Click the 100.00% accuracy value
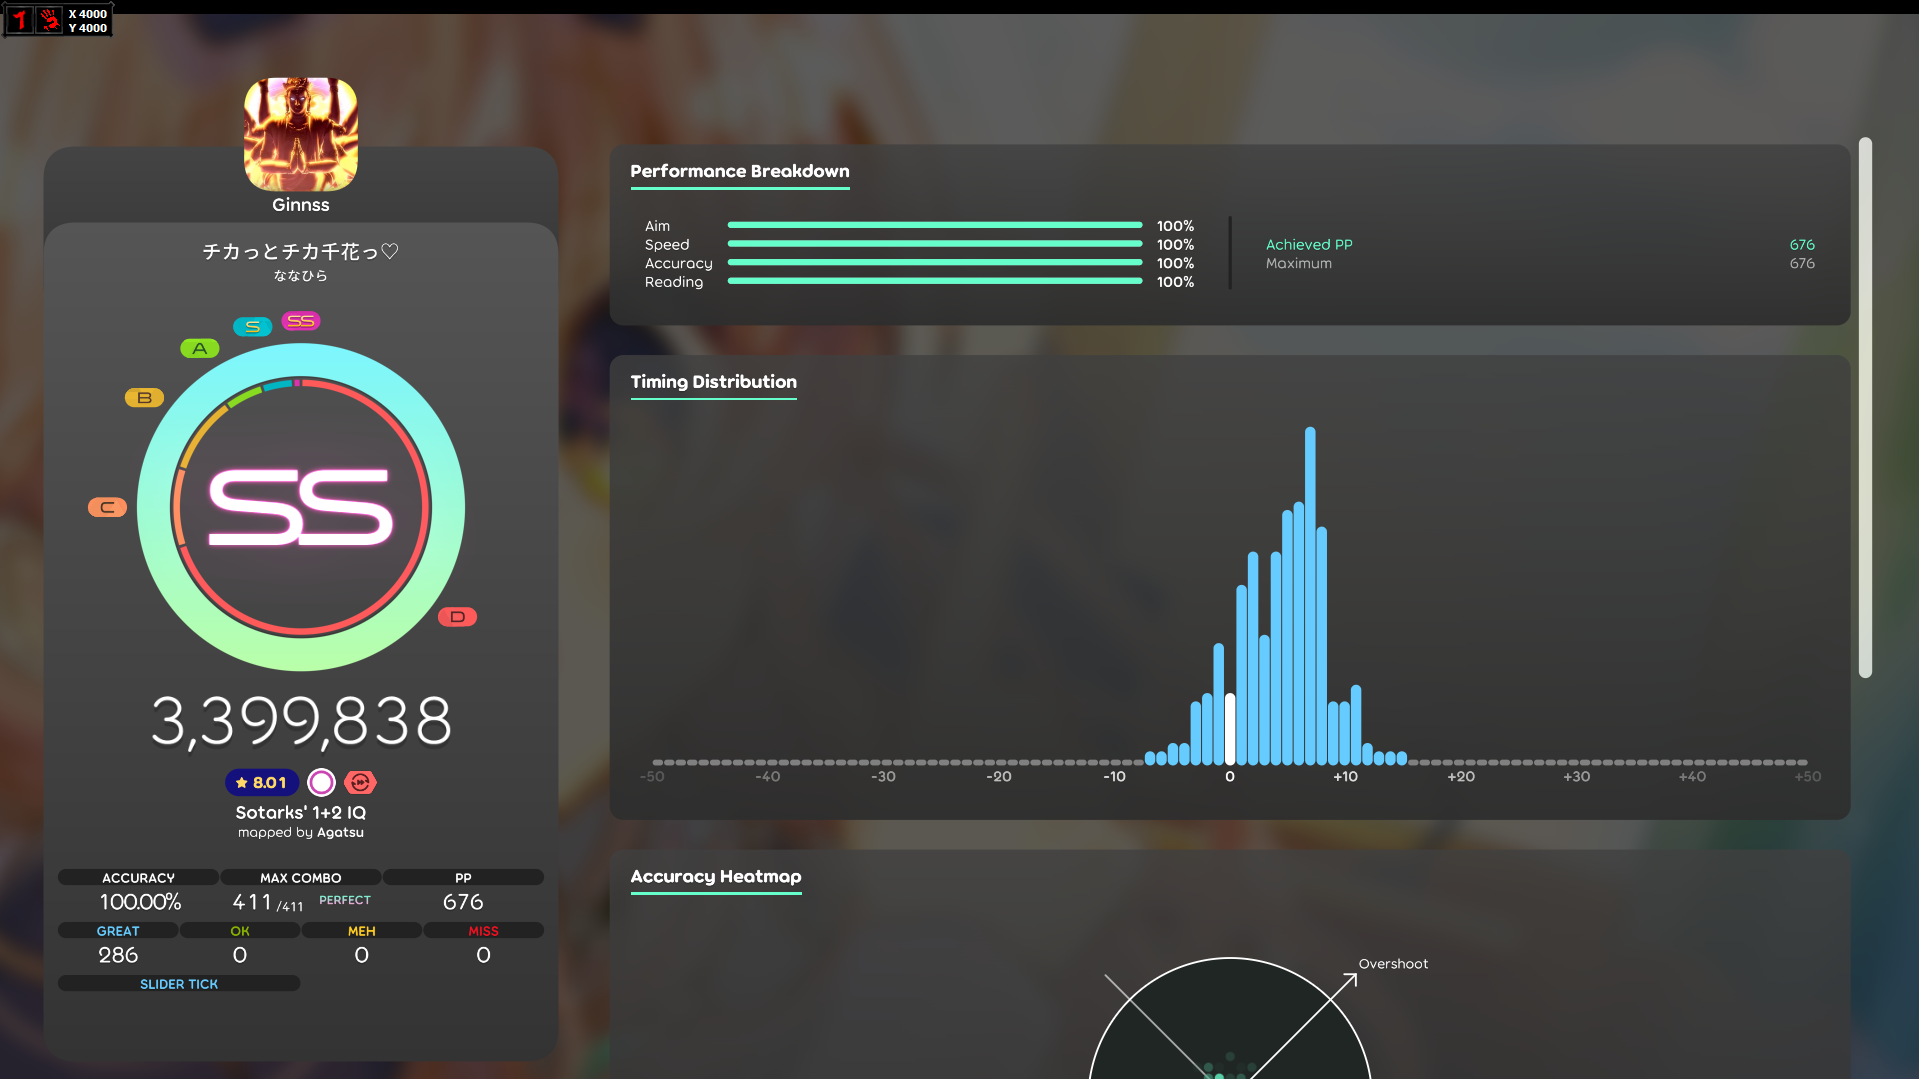 (140, 902)
